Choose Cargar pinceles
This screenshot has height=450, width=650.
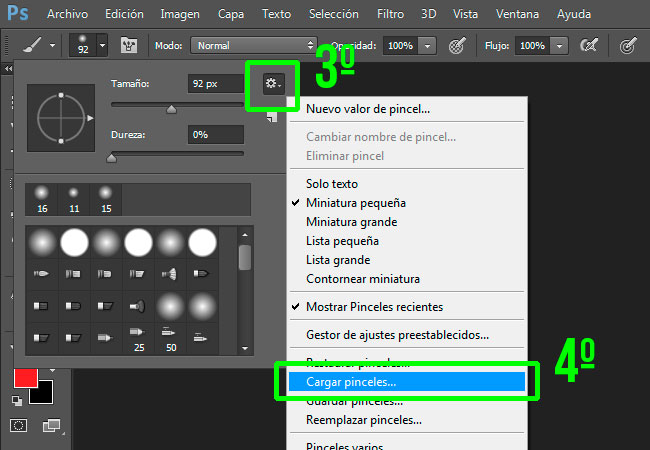click(x=406, y=382)
